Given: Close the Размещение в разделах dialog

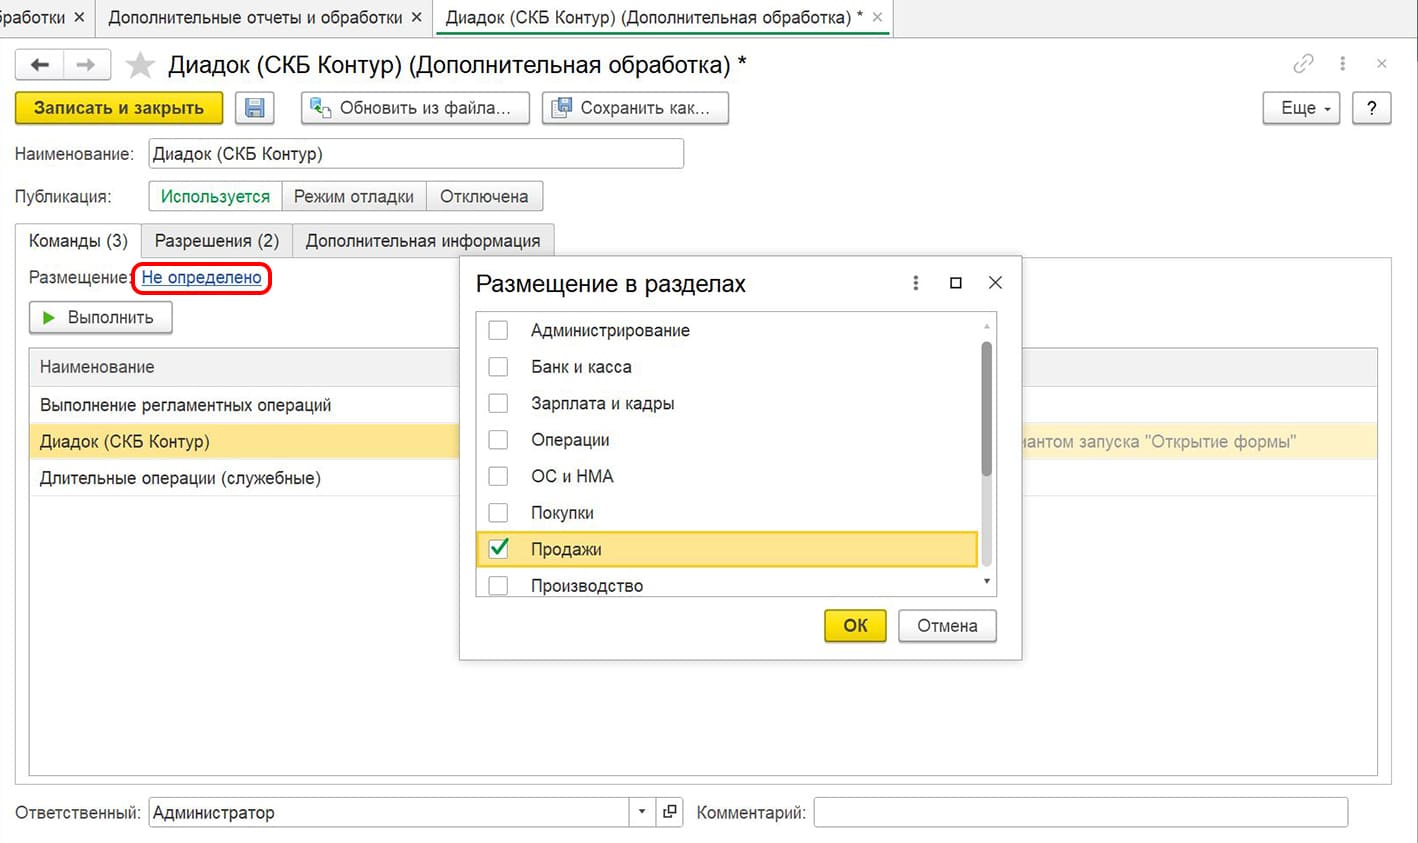Looking at the screenshot, I should point(995,283).
